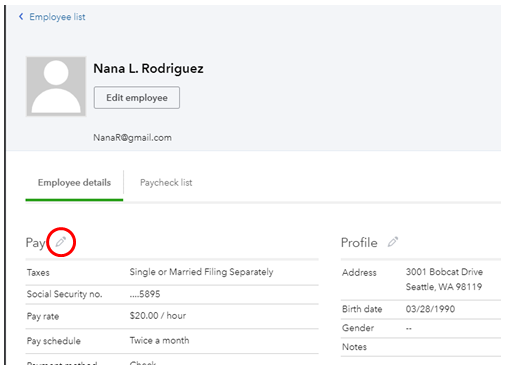Click the Gender value showing --
Viewport: 518px width, 377px height.
coord(409,329)
